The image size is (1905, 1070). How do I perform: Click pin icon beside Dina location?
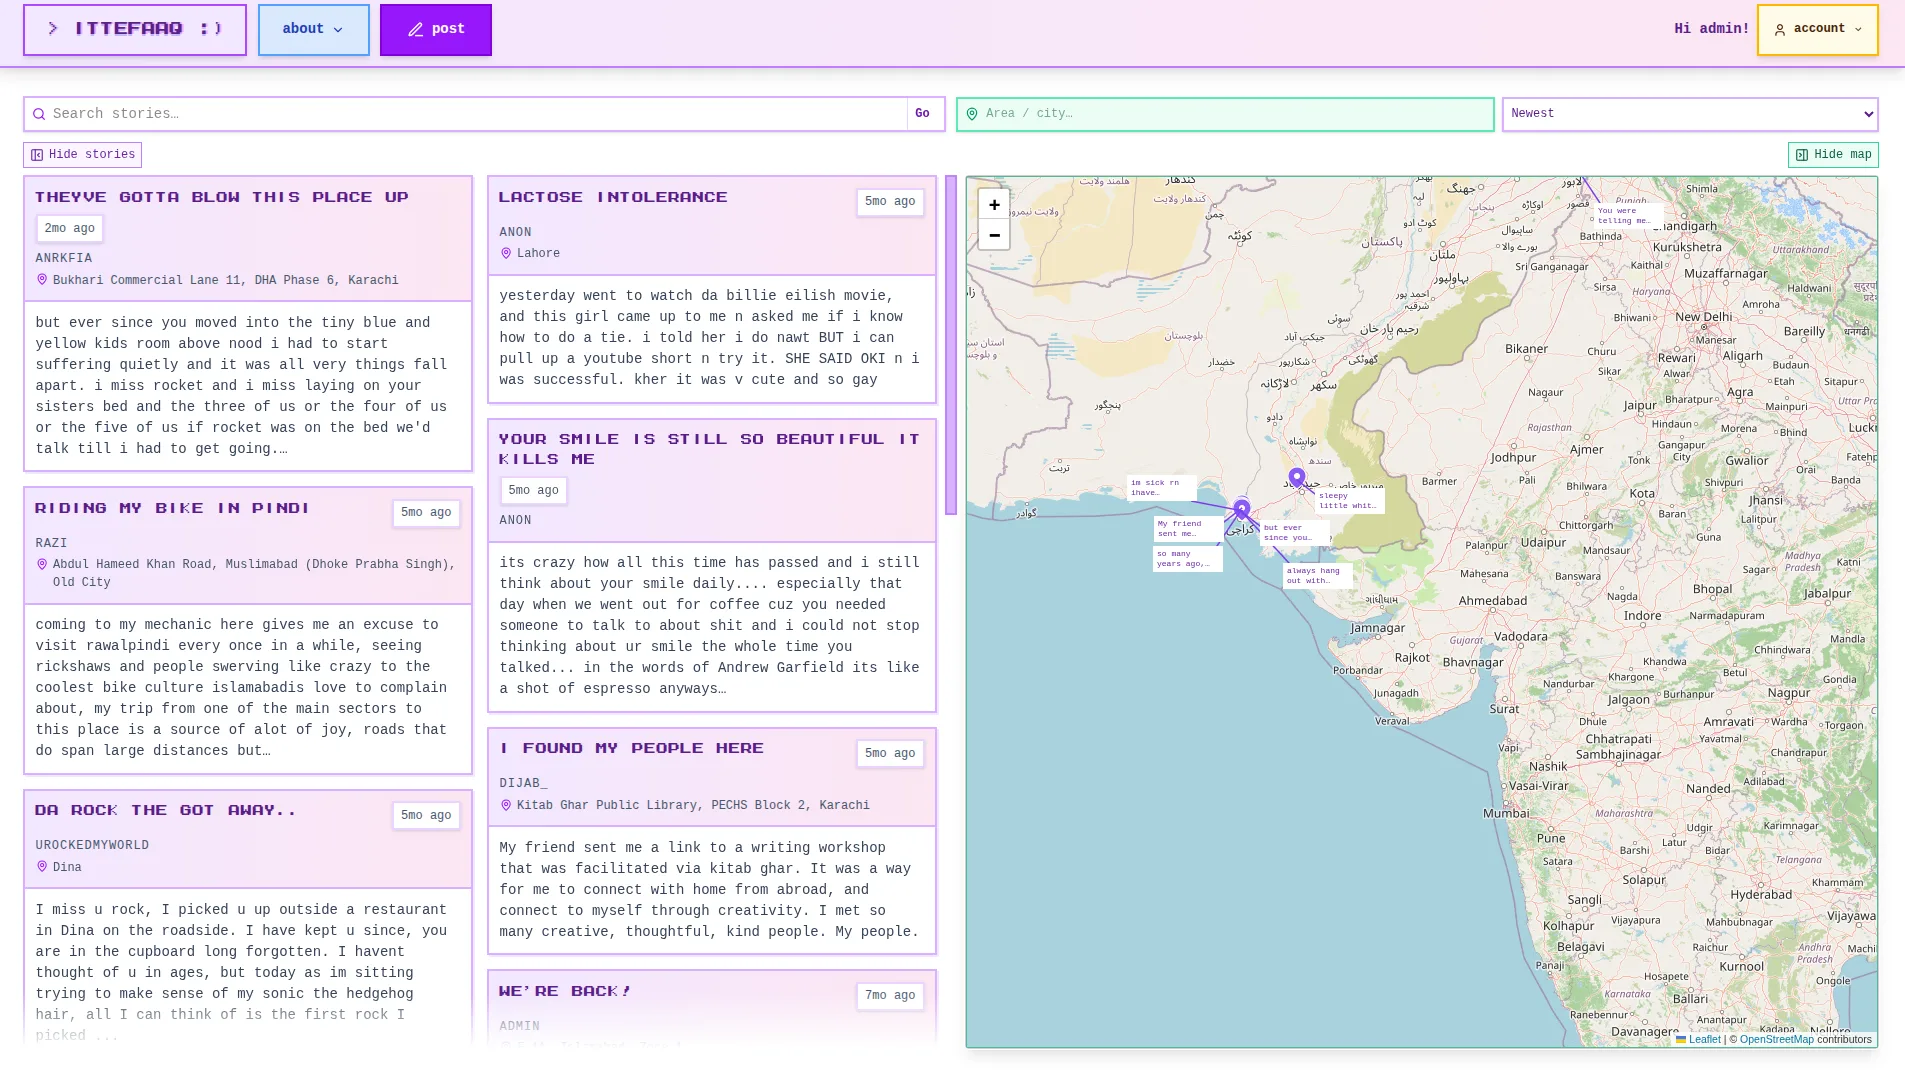(x=42, y=867)
